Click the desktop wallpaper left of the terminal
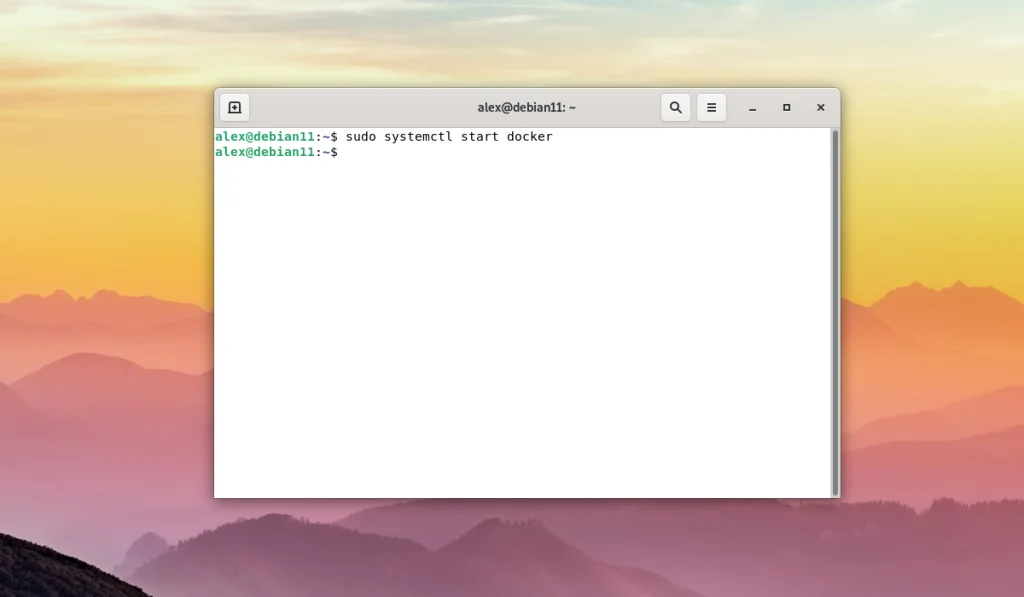This screenshot has height=597, width=1024. click(x=104, y=294)
